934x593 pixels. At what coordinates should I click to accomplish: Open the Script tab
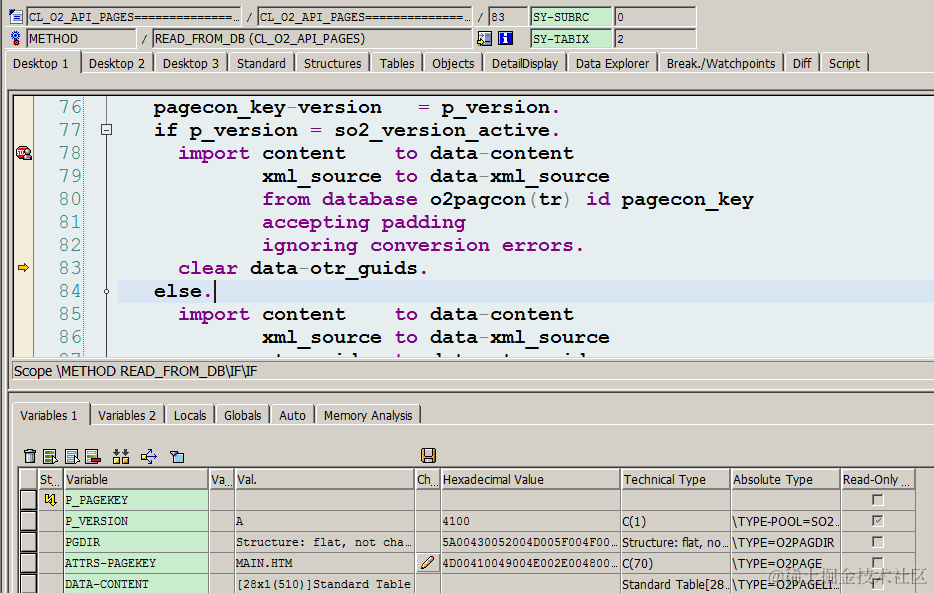pyautogui.click(x=844, y=64)
